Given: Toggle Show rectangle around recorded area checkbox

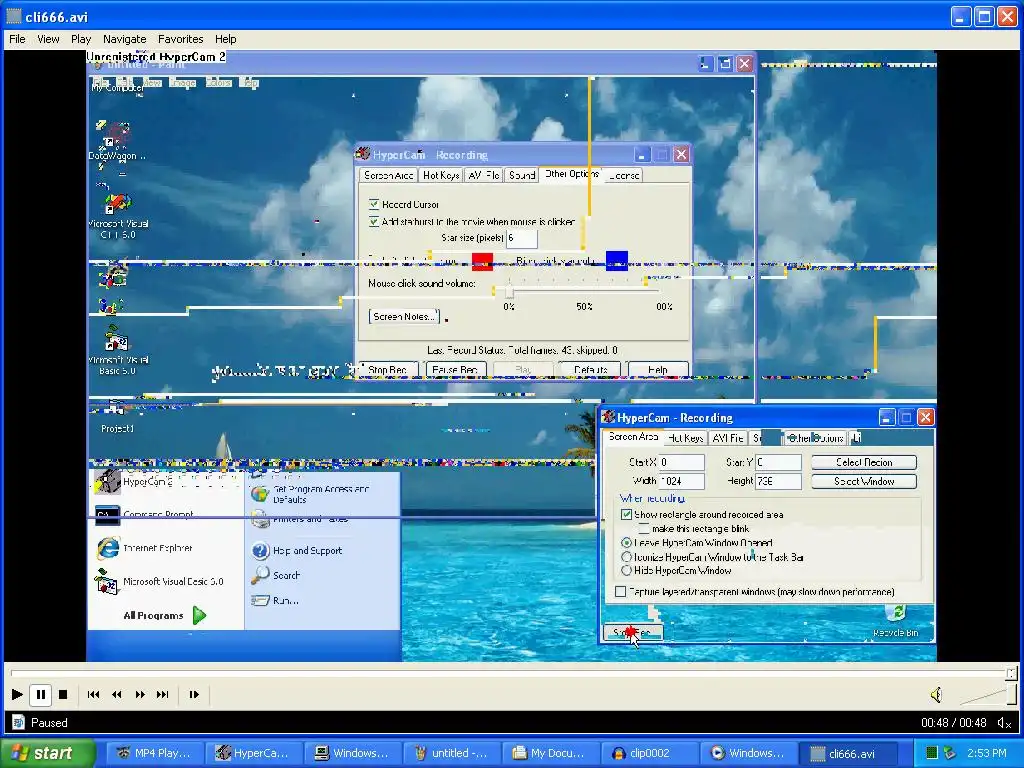Looking at the screenshot, I should 626,515.
